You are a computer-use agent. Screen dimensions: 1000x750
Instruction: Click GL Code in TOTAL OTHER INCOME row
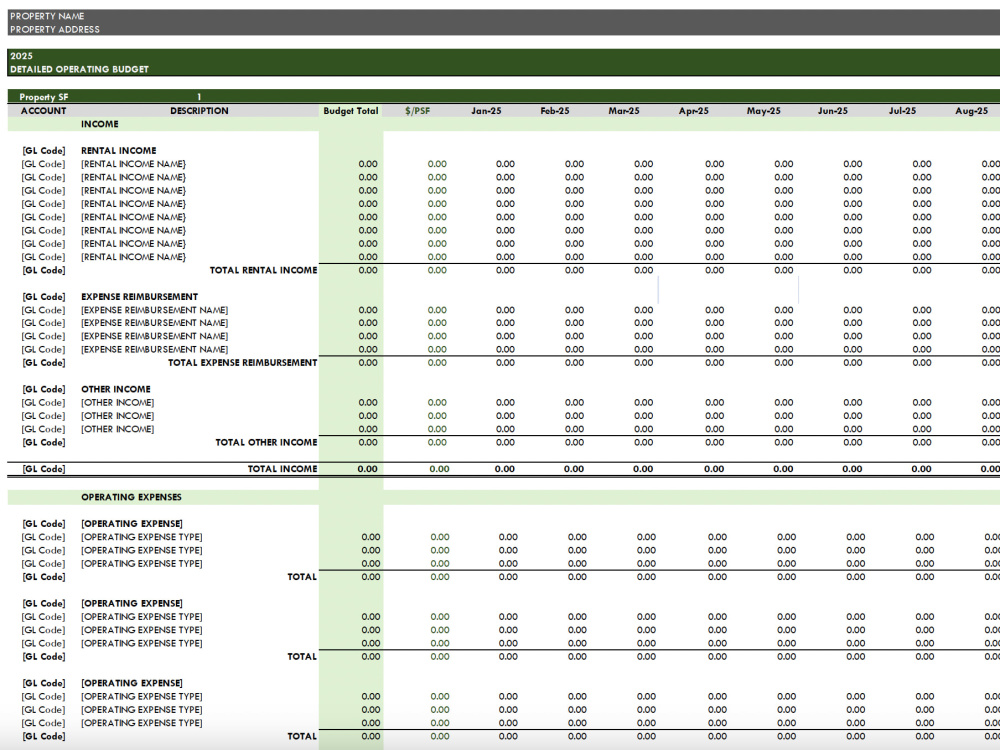43,443
